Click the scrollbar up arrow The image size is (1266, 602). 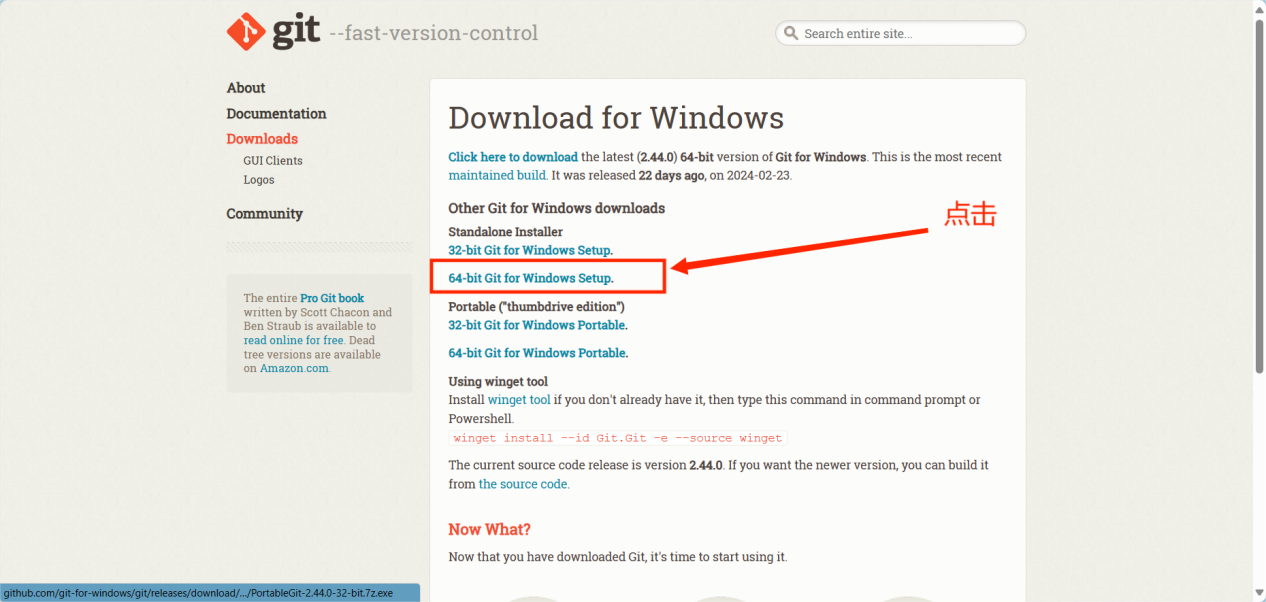(1259, 8)
